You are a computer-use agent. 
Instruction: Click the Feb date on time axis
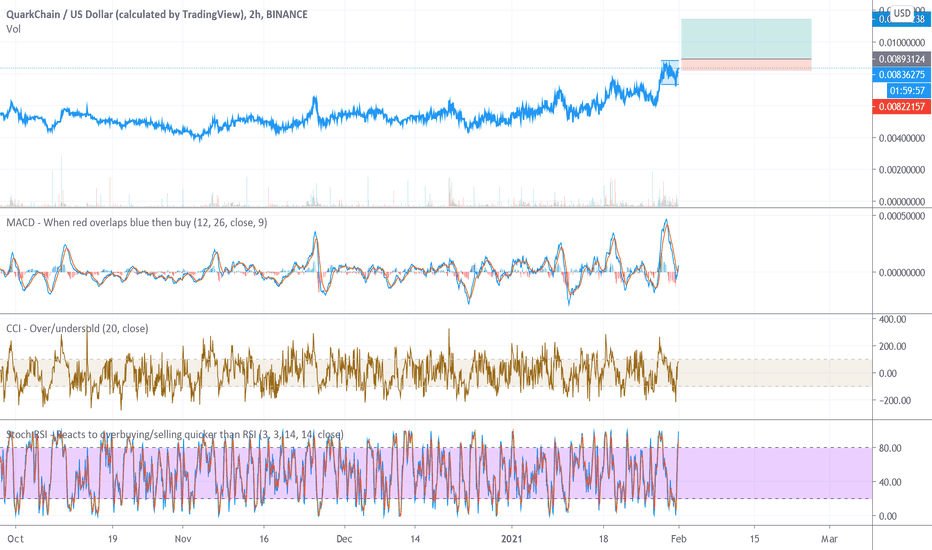click(x=678, y=539)
